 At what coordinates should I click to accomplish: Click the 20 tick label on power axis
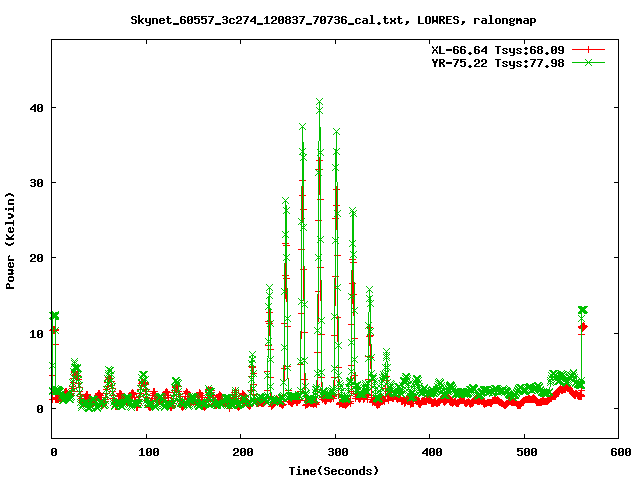pyautogui.click(x=35, y=258)
